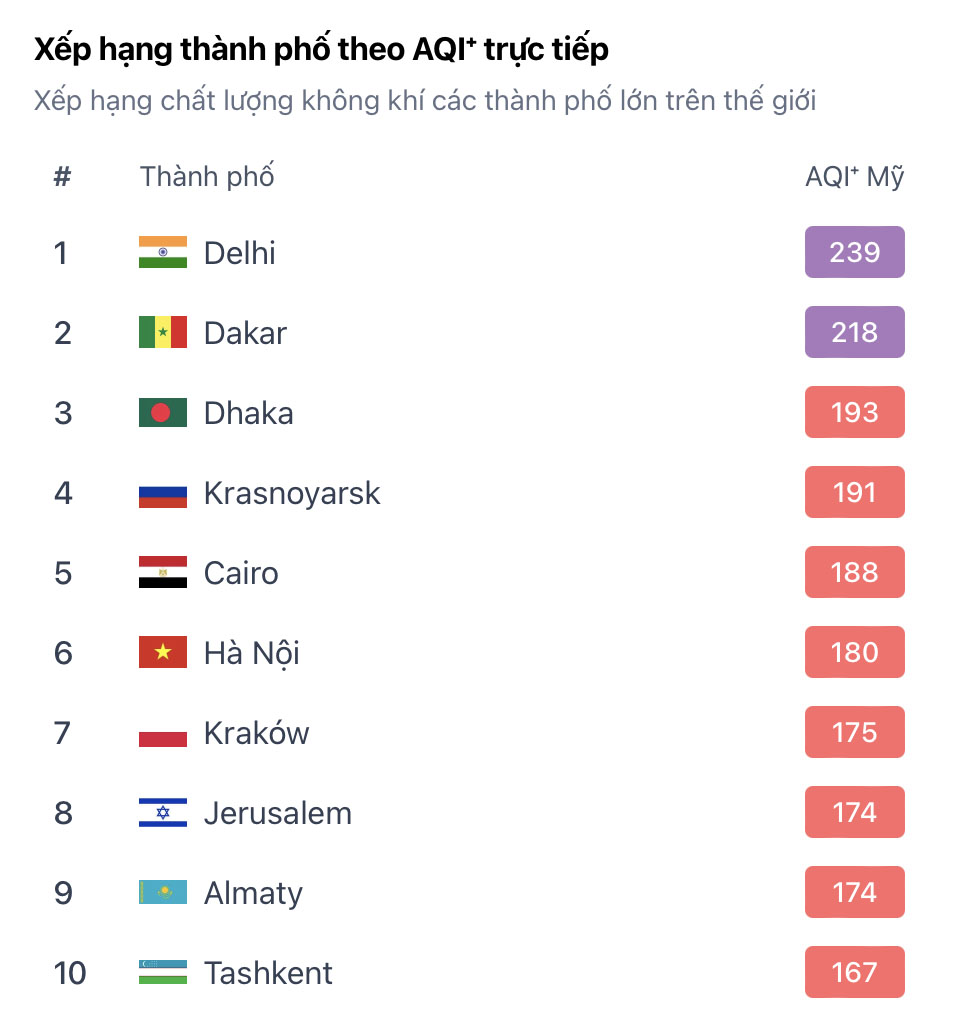Click the "Thành phố" column header
The height and width of the screenshot is (1028, 954).
pyautogui.click(x=207, y=177)
